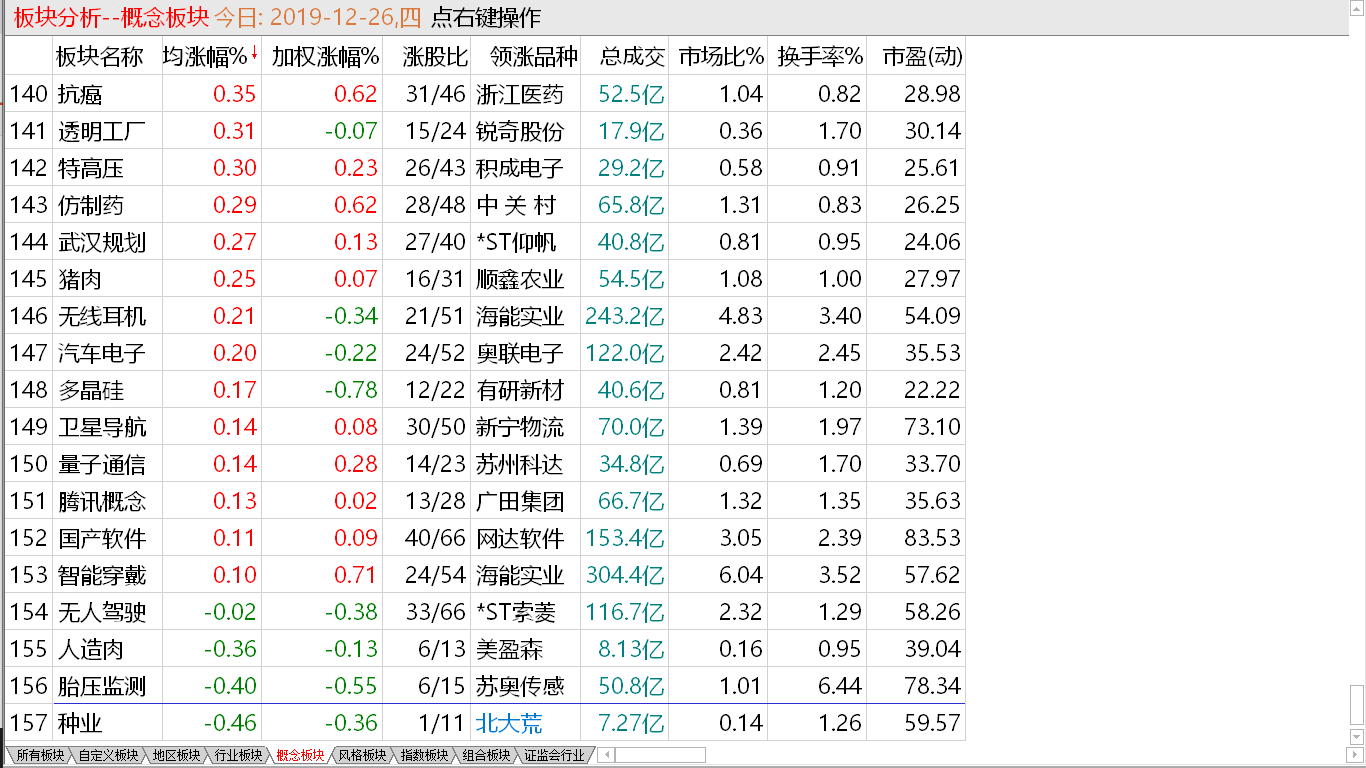The width and height of the screenshot is (1366, 768).
Task: Click total turnover value 304.4亿
Action: (625, 575)
